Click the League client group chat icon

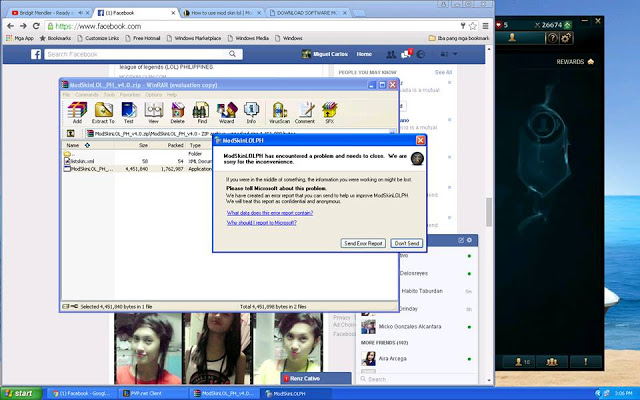tap(552, 361)
